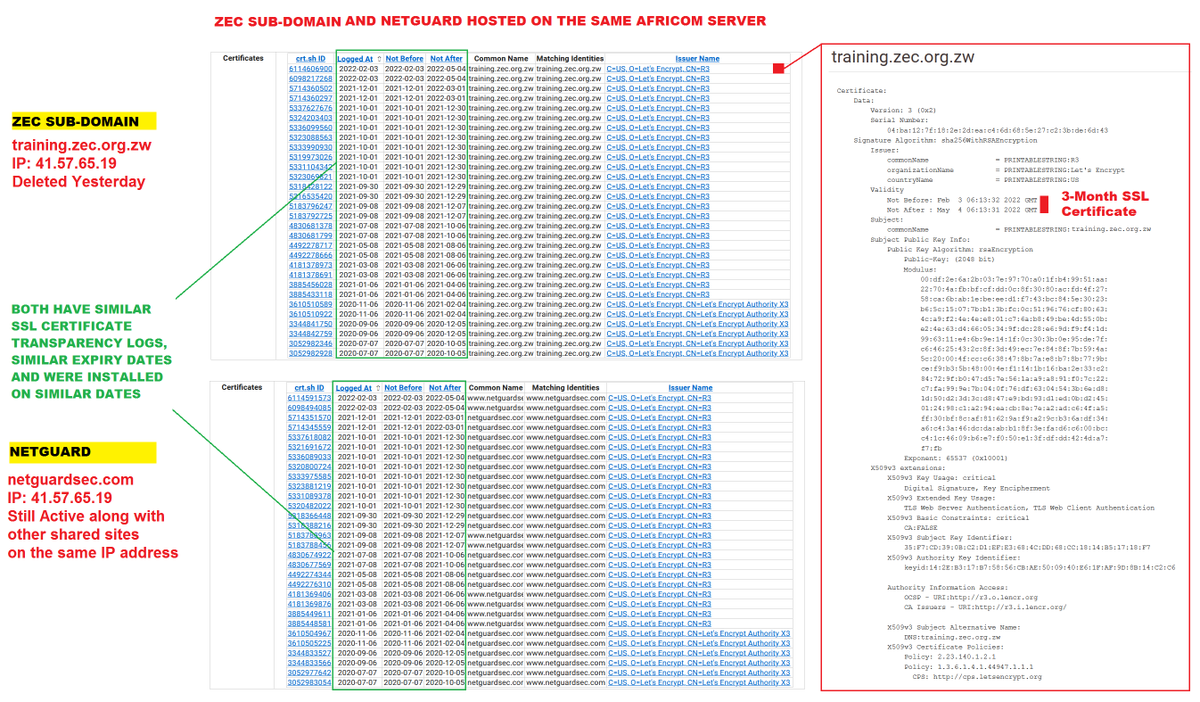The width and height of the screenshot is (1200, 702).
Task: Open certificate ID 3052983054
Action: [x=310, y=682]
